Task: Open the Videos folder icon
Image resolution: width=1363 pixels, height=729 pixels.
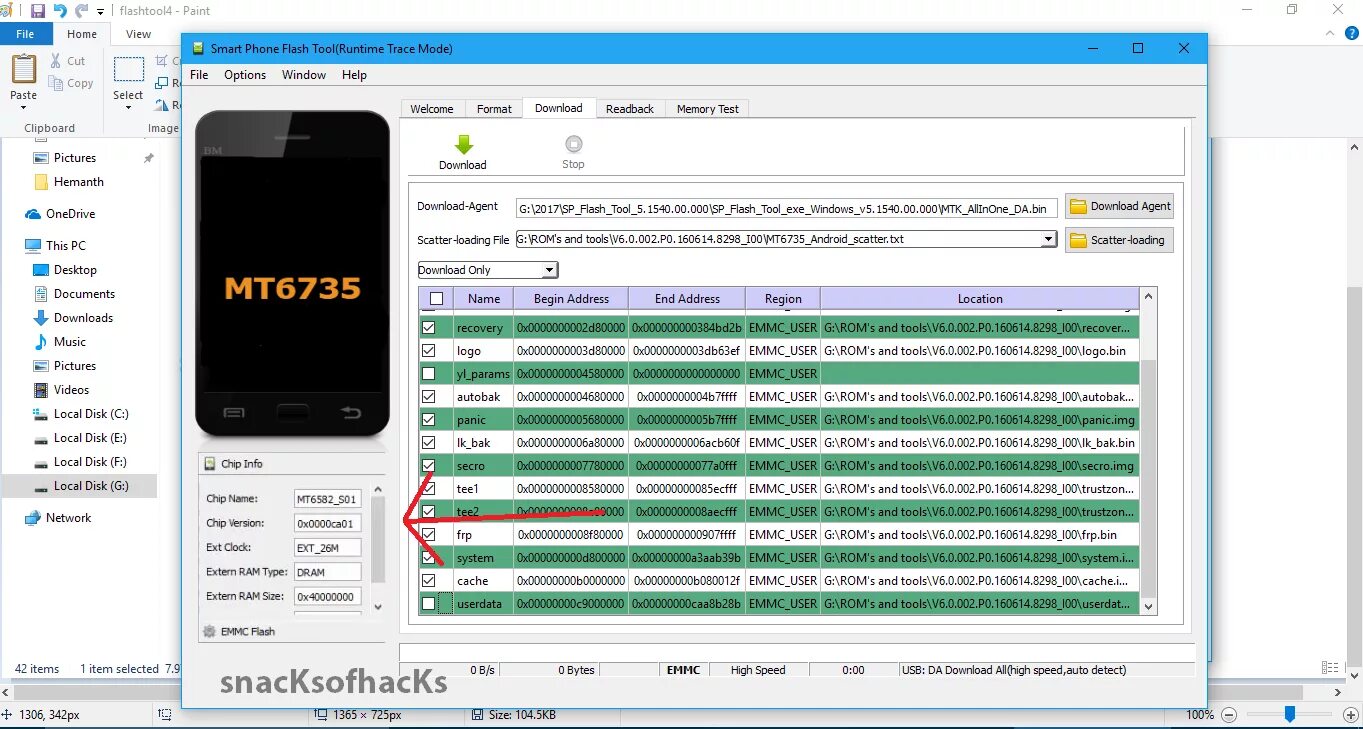Action: point(41,390)
